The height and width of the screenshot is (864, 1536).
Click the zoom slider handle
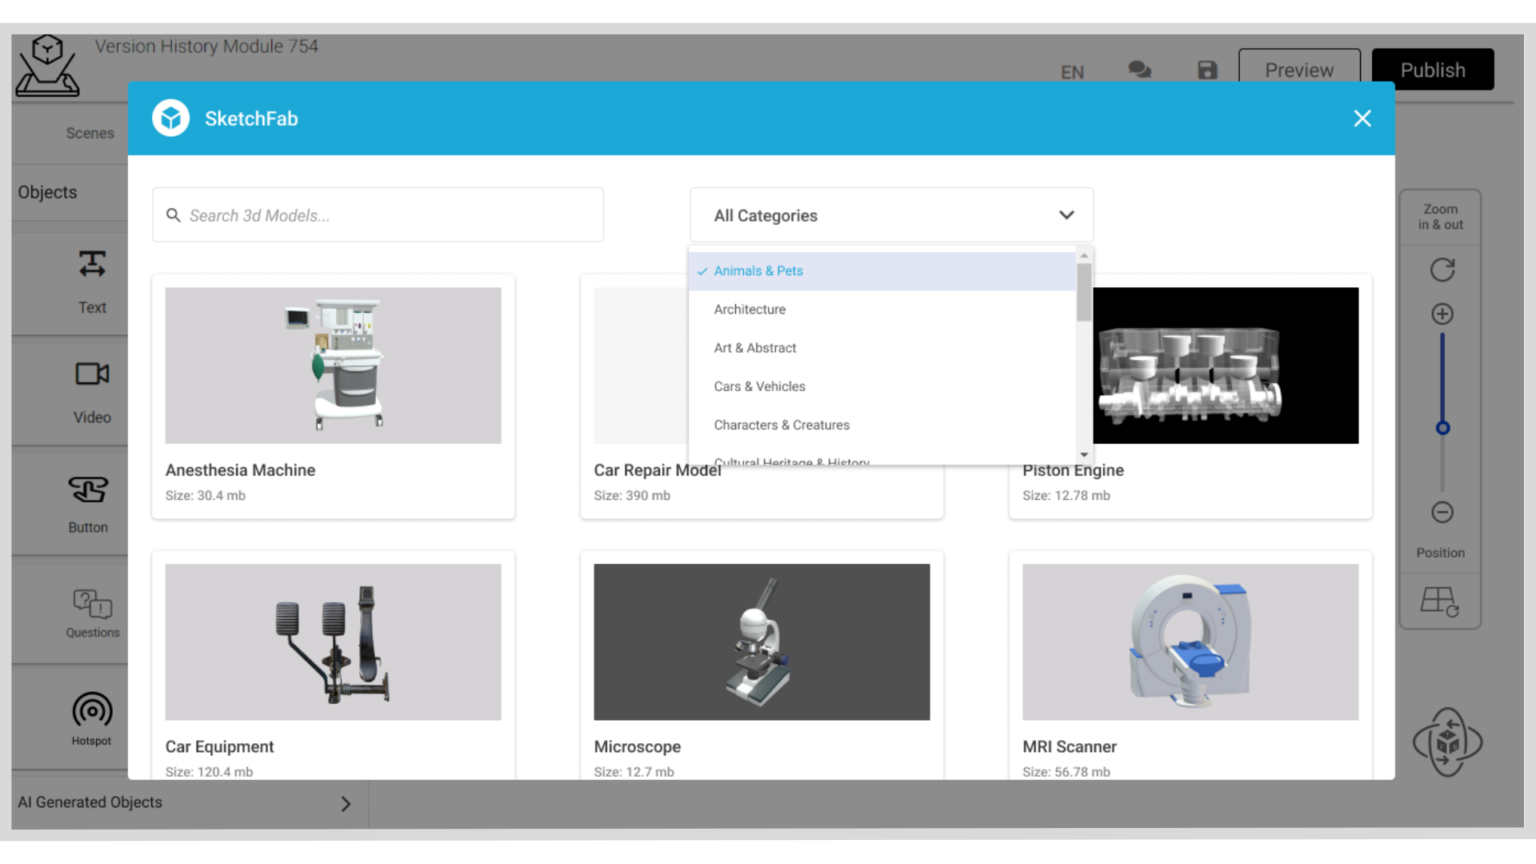[1442, 428]
